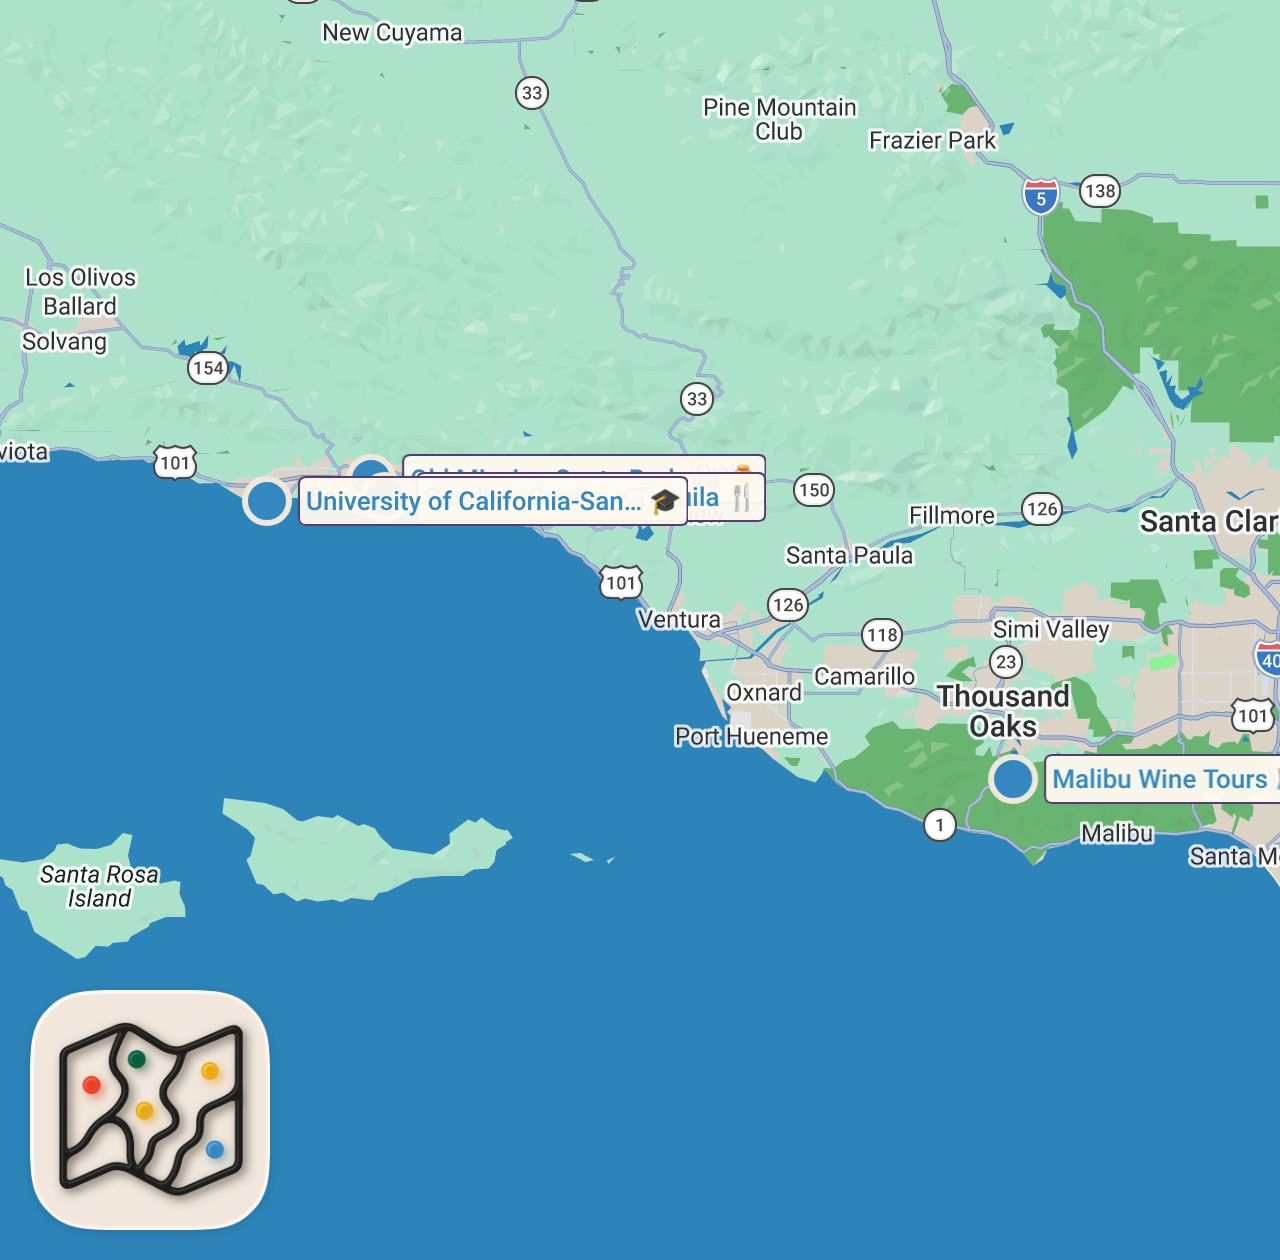Click the Santa Rosa Island label
Screen dimensions: 1280x1260
(x=99, y=886)
